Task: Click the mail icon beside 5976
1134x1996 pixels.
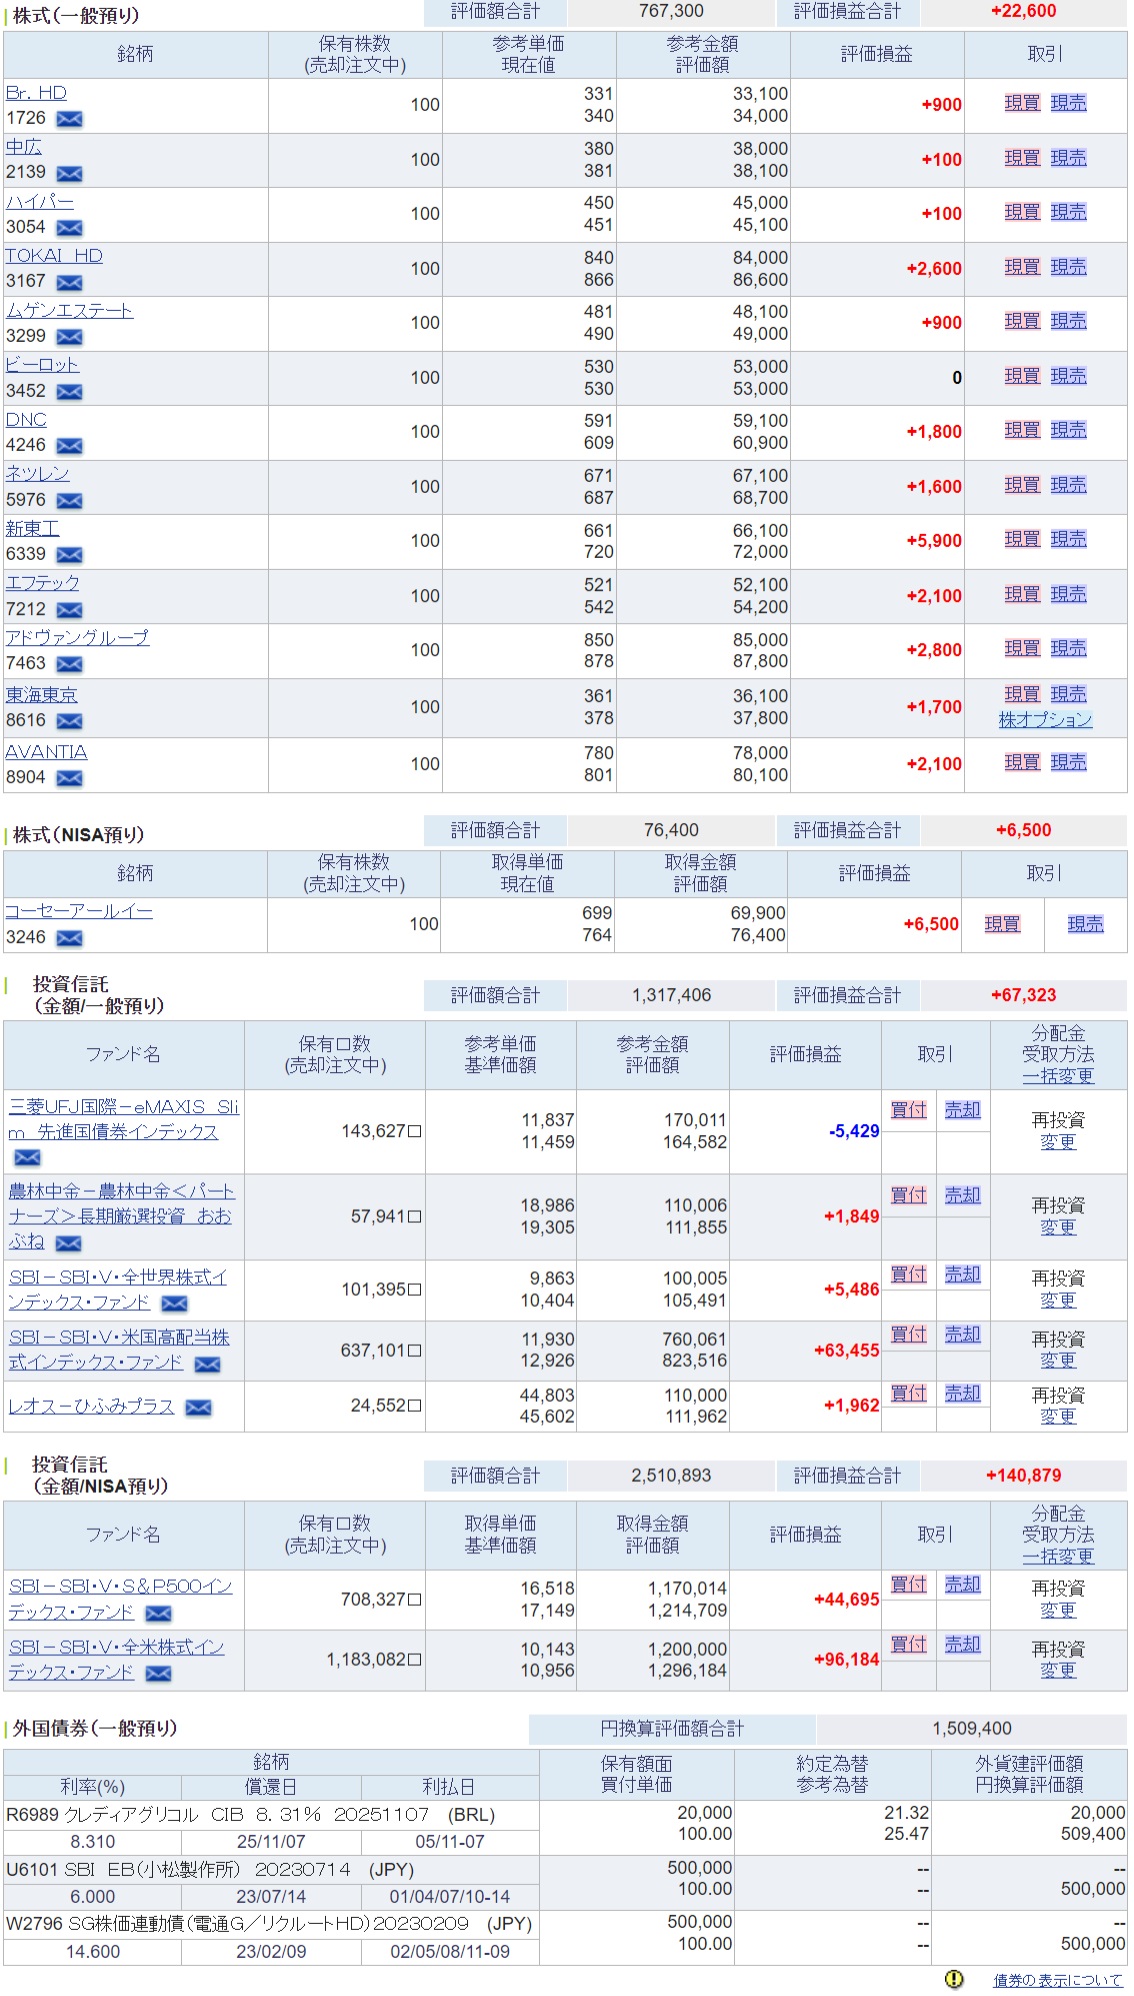Action: coord(69,501)
